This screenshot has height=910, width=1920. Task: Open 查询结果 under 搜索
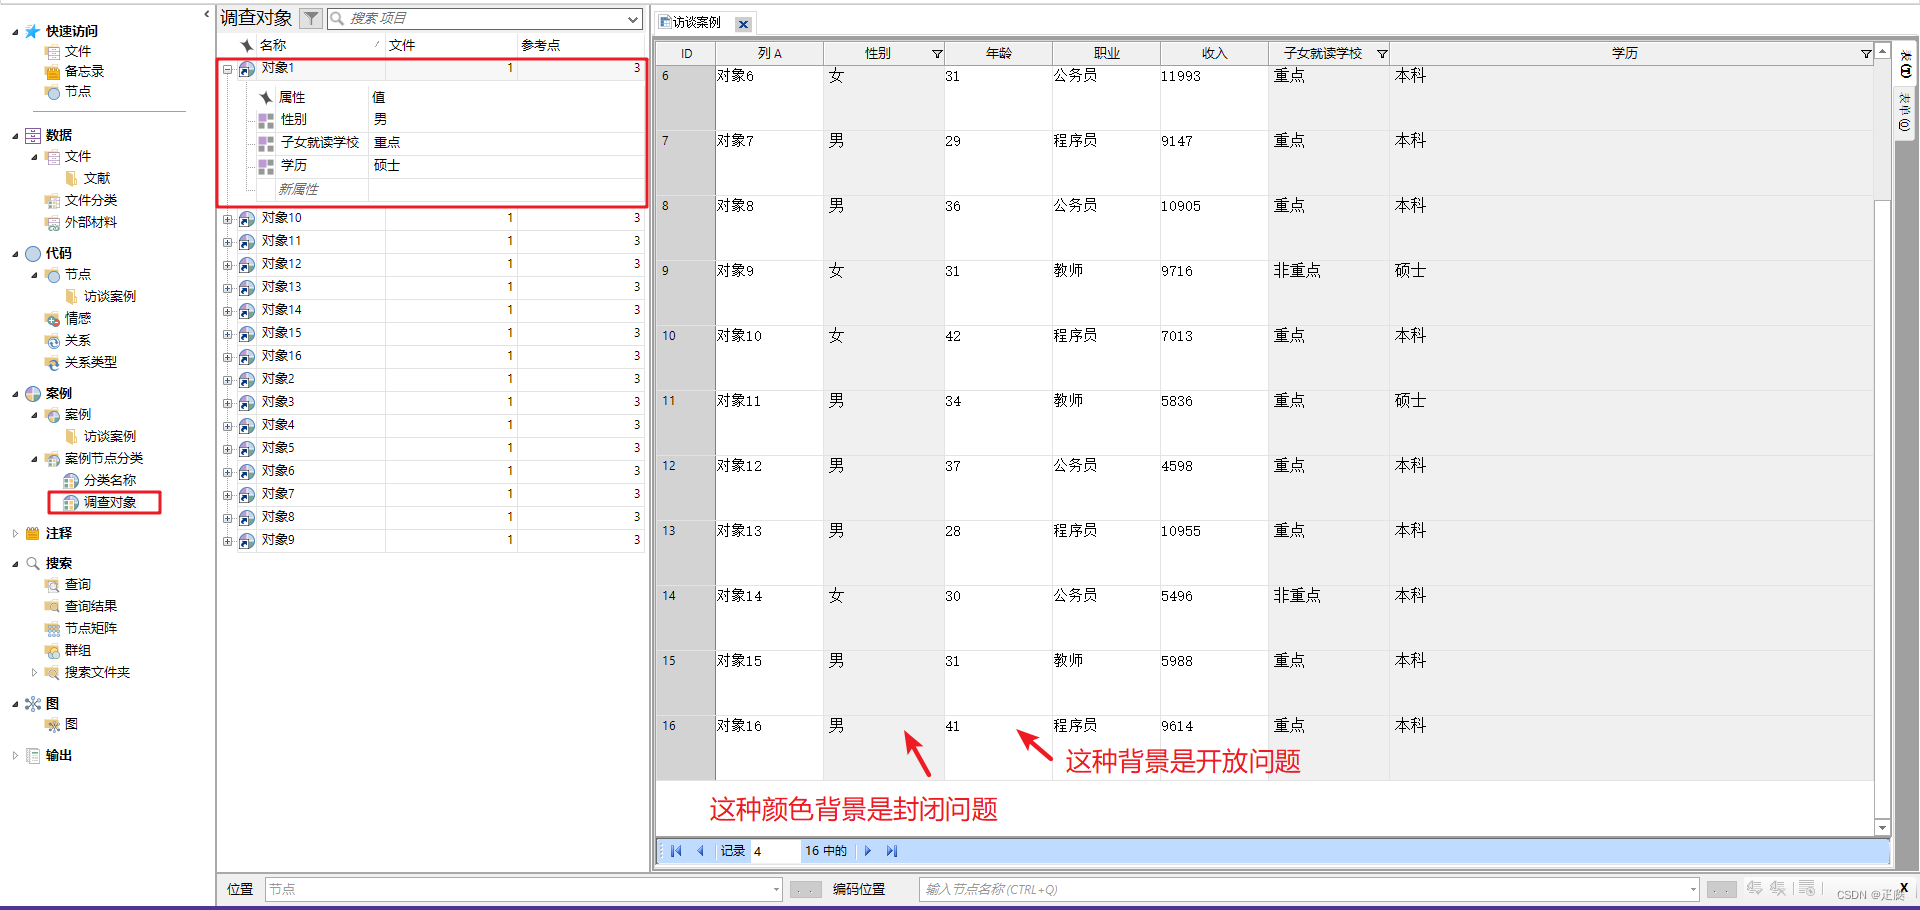tap(91, 606)
